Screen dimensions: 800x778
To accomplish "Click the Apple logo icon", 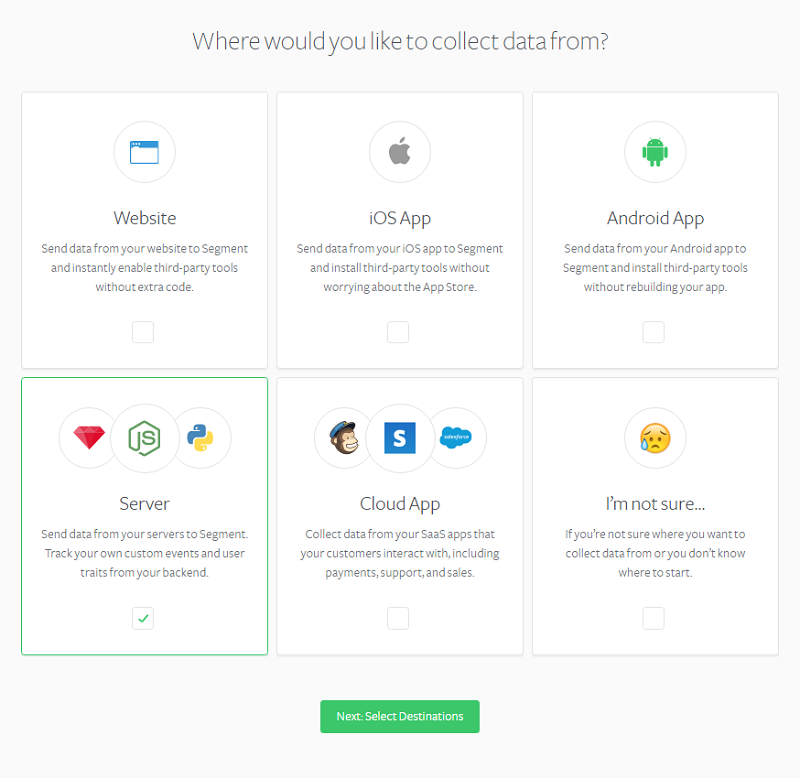I will pyautogui.click(x=399, y=151).
